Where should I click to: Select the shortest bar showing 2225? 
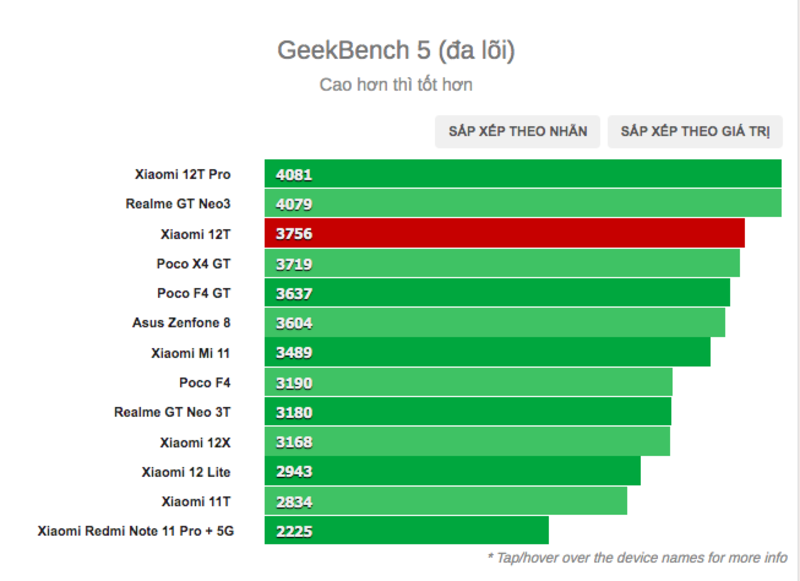click(x=407, y=531)
